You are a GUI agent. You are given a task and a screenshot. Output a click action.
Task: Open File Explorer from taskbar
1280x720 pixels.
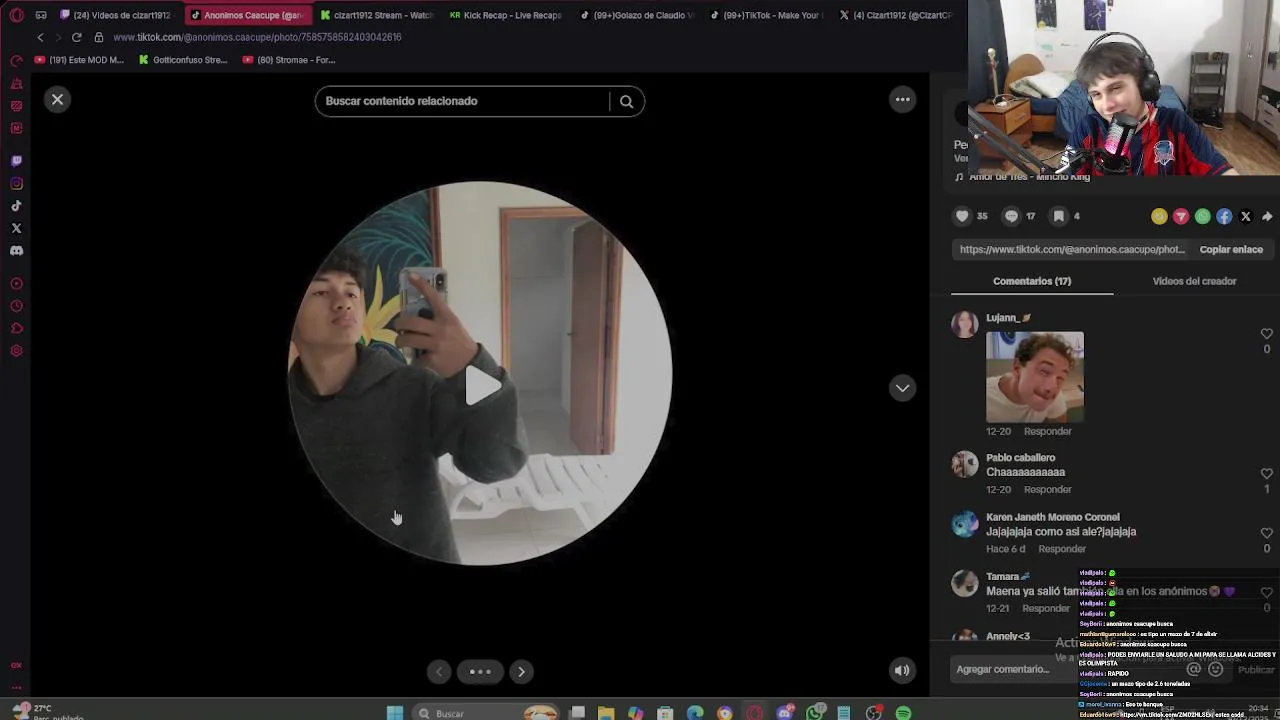click(606, 713)
